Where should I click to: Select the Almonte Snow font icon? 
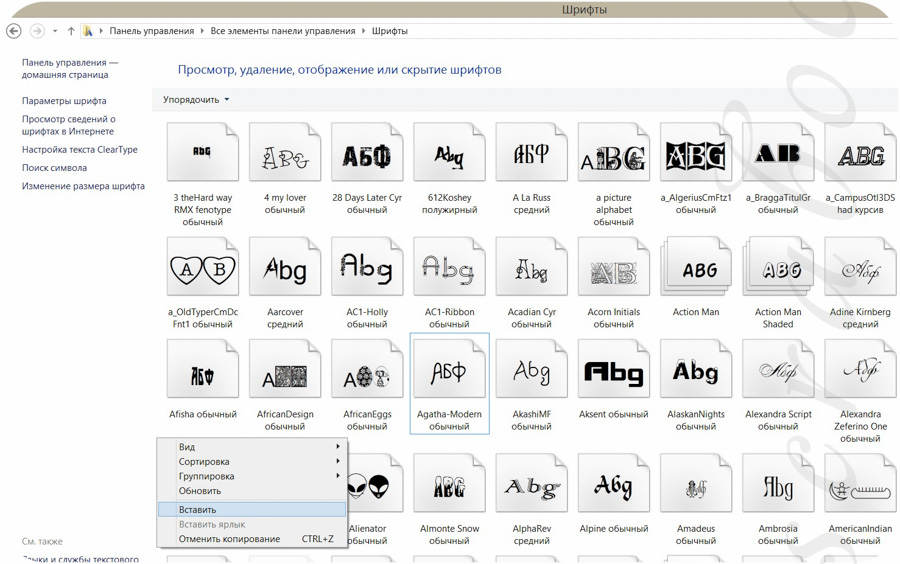[449, 483]
